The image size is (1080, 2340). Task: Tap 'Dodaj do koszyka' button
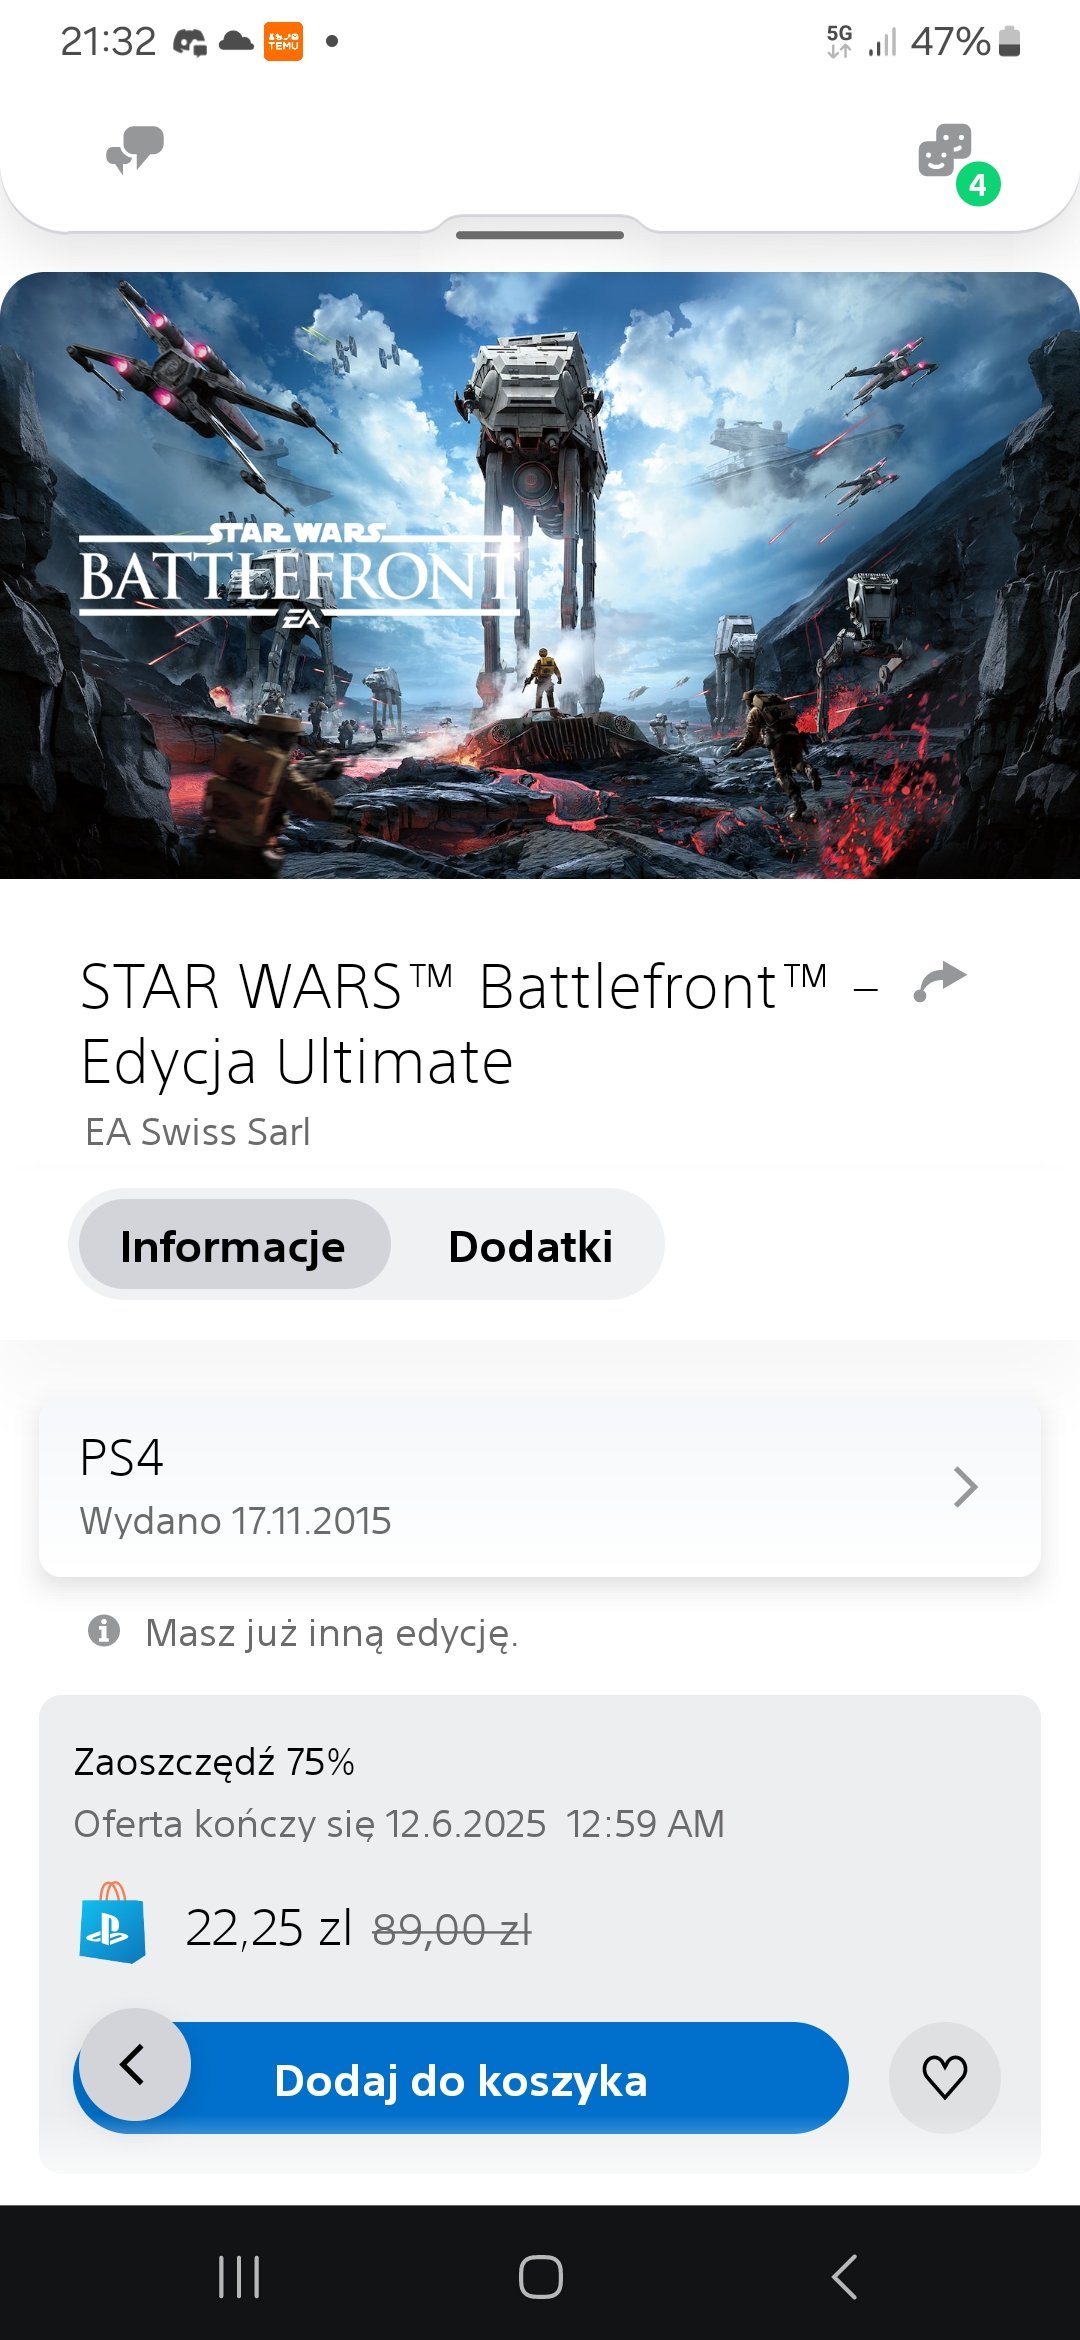(x=461, y=2078)
